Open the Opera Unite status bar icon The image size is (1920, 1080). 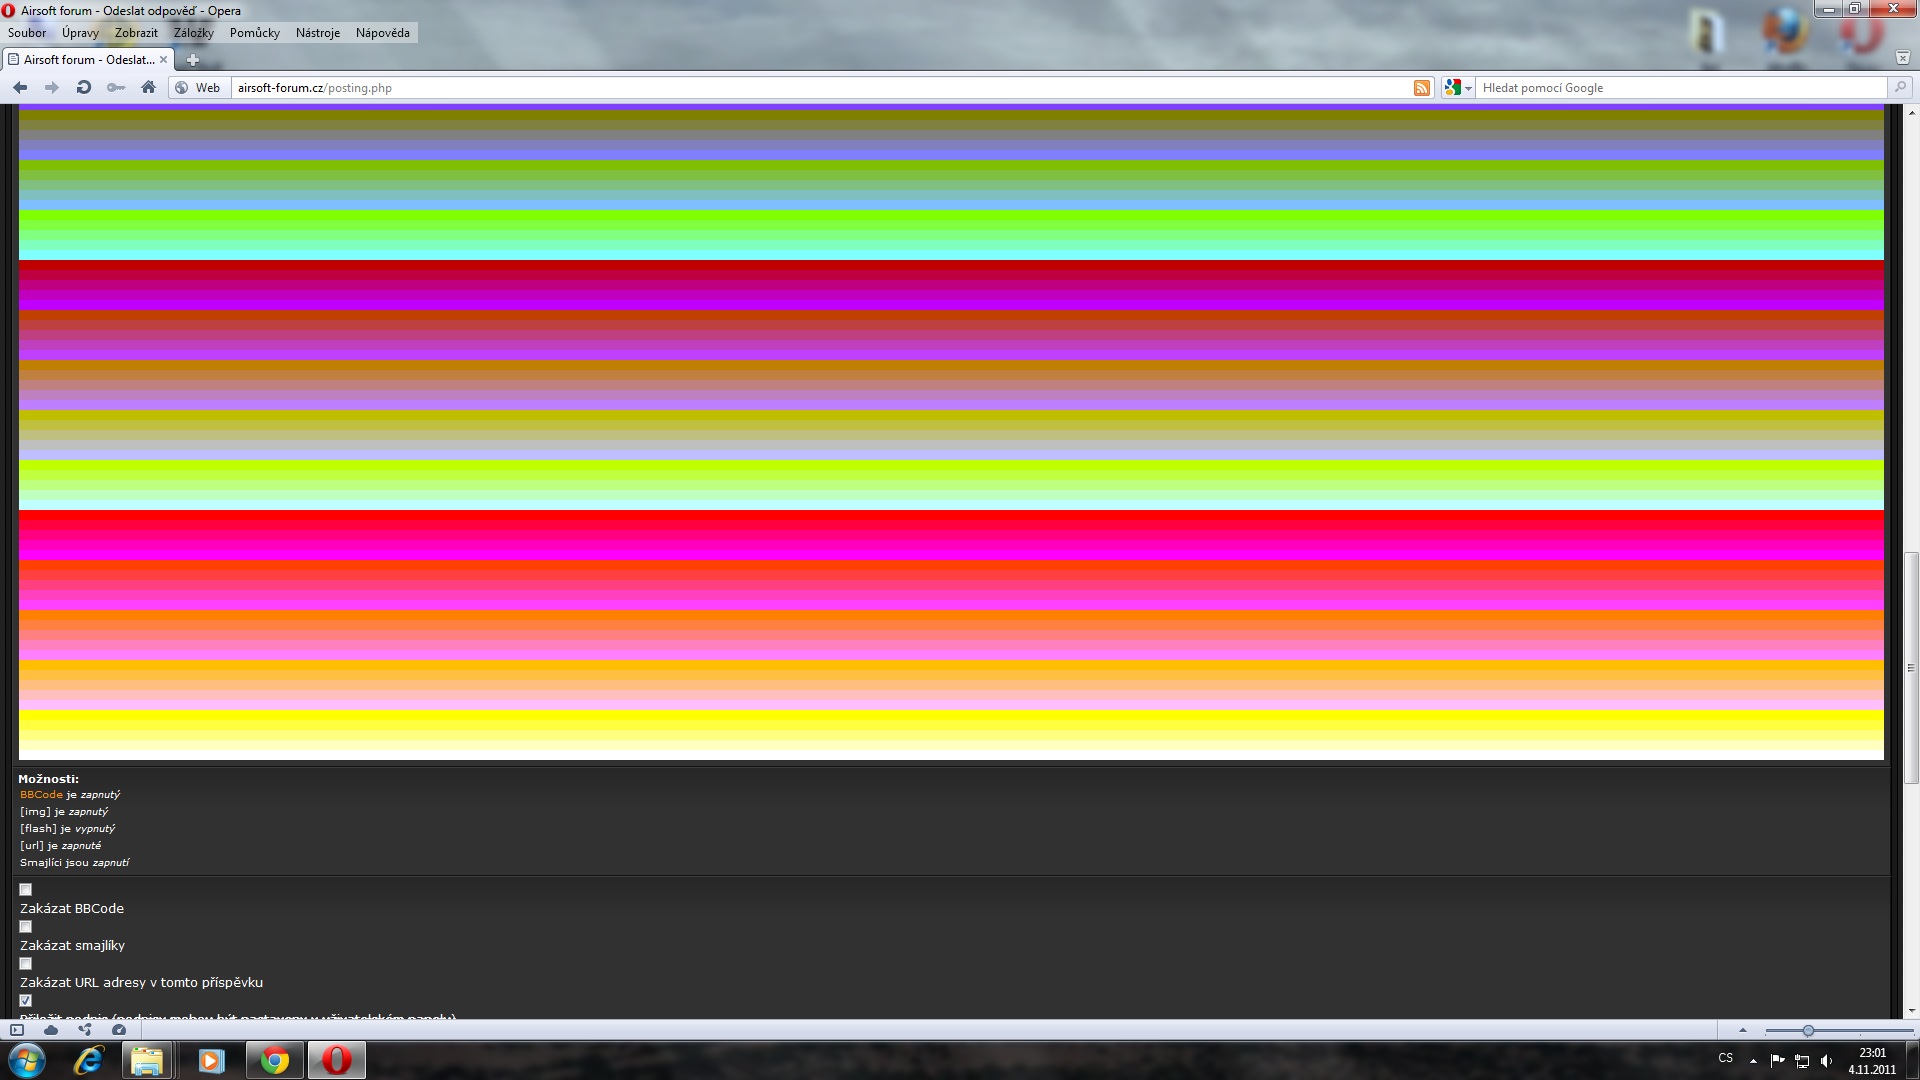pyautogui.click(x=85, y=1030)
